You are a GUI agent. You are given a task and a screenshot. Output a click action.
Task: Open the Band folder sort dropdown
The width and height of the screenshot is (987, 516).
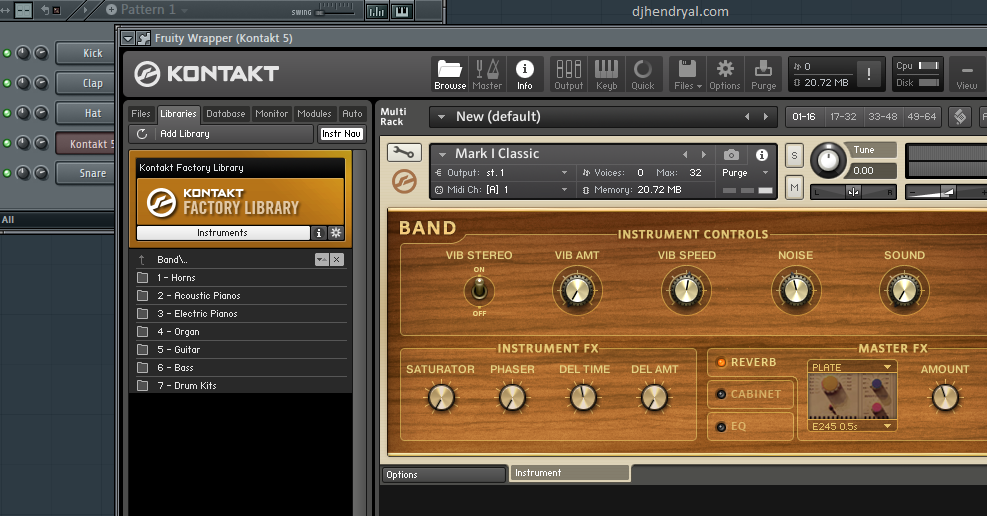tap(322, 259)
